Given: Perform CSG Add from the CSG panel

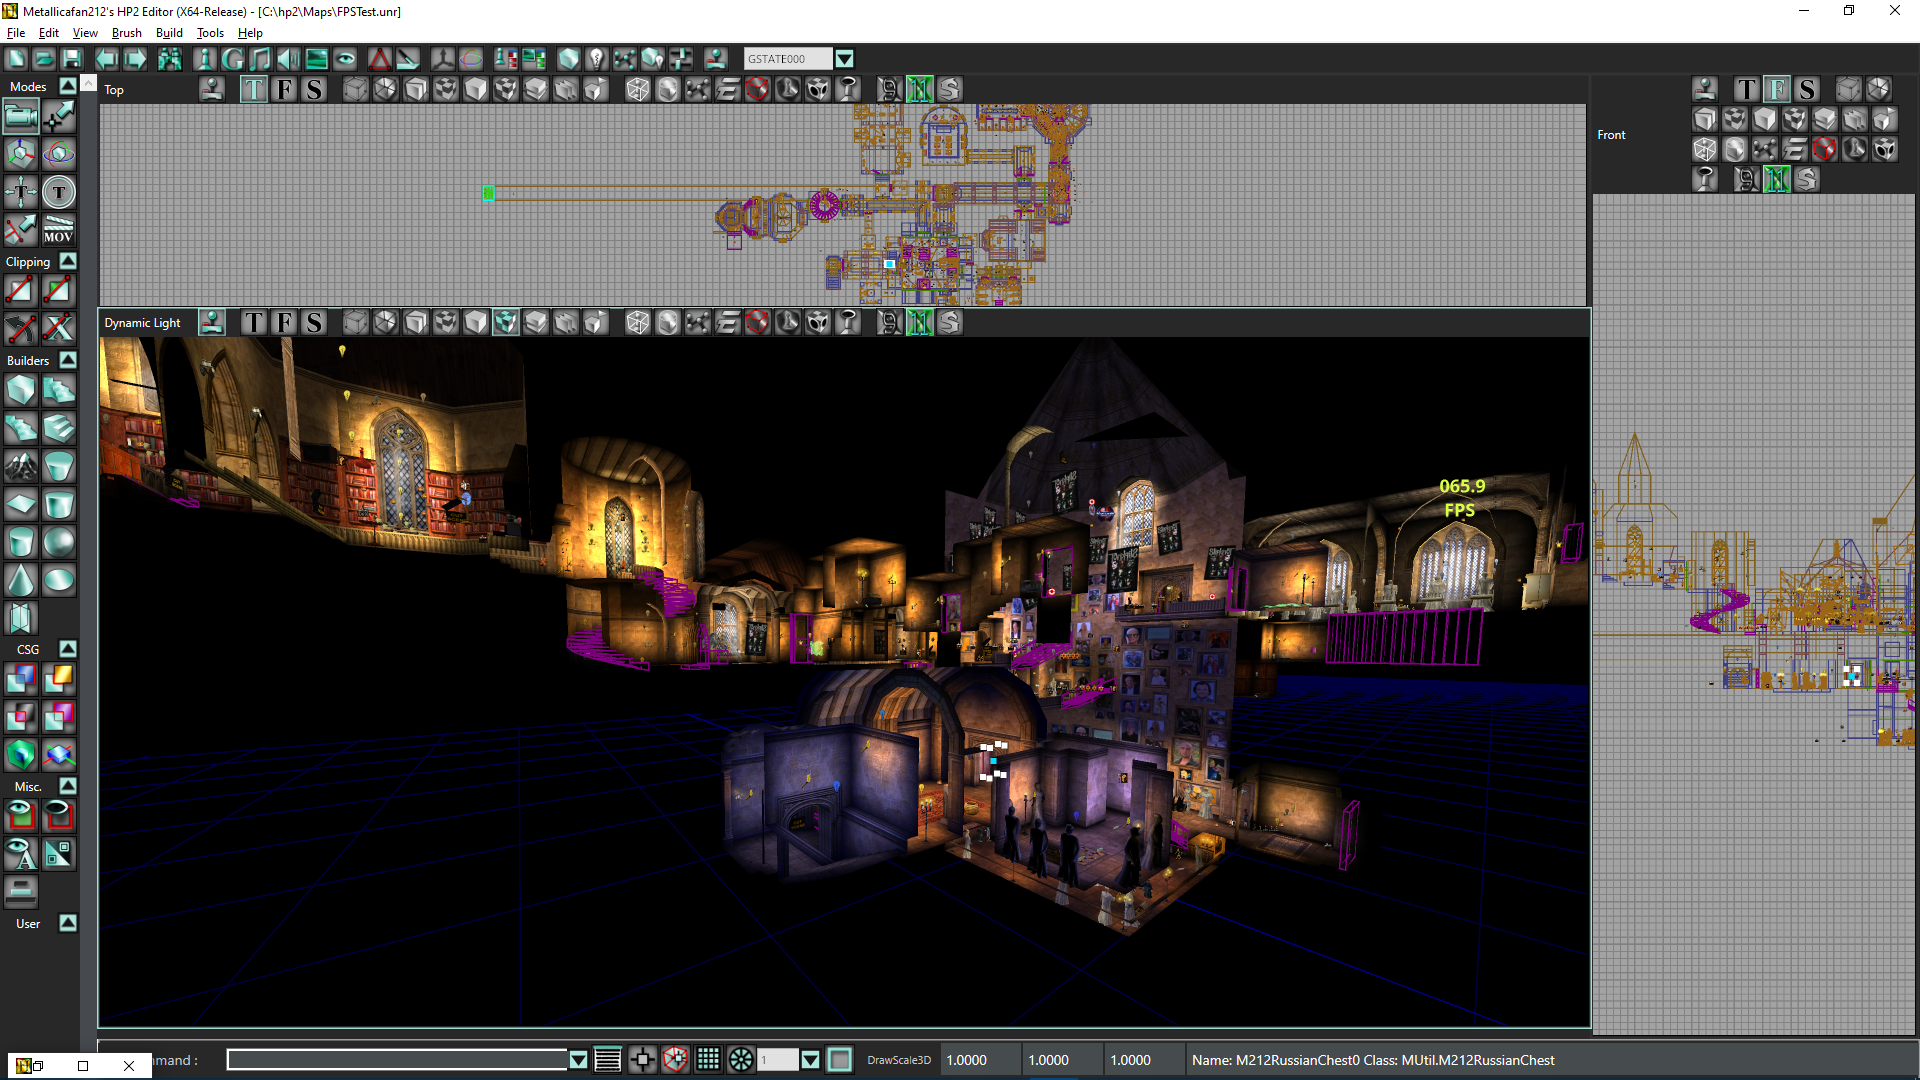Looking at the screenshot, I should tap(20, 678).
